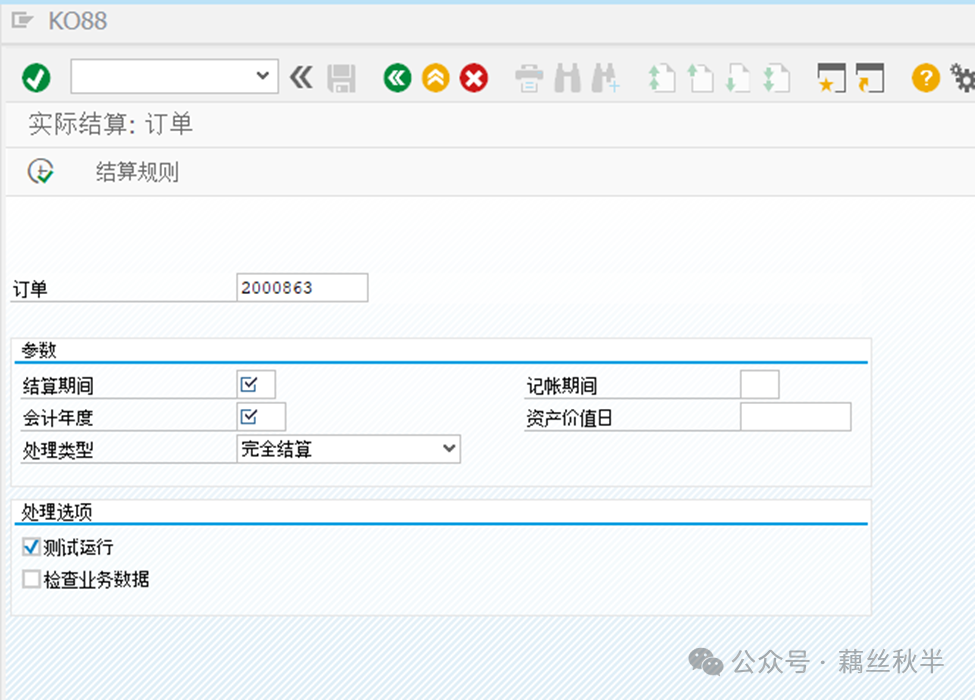Click the Print icon
The width and height of the screenshot is (975, 700).
coord(529,78)
